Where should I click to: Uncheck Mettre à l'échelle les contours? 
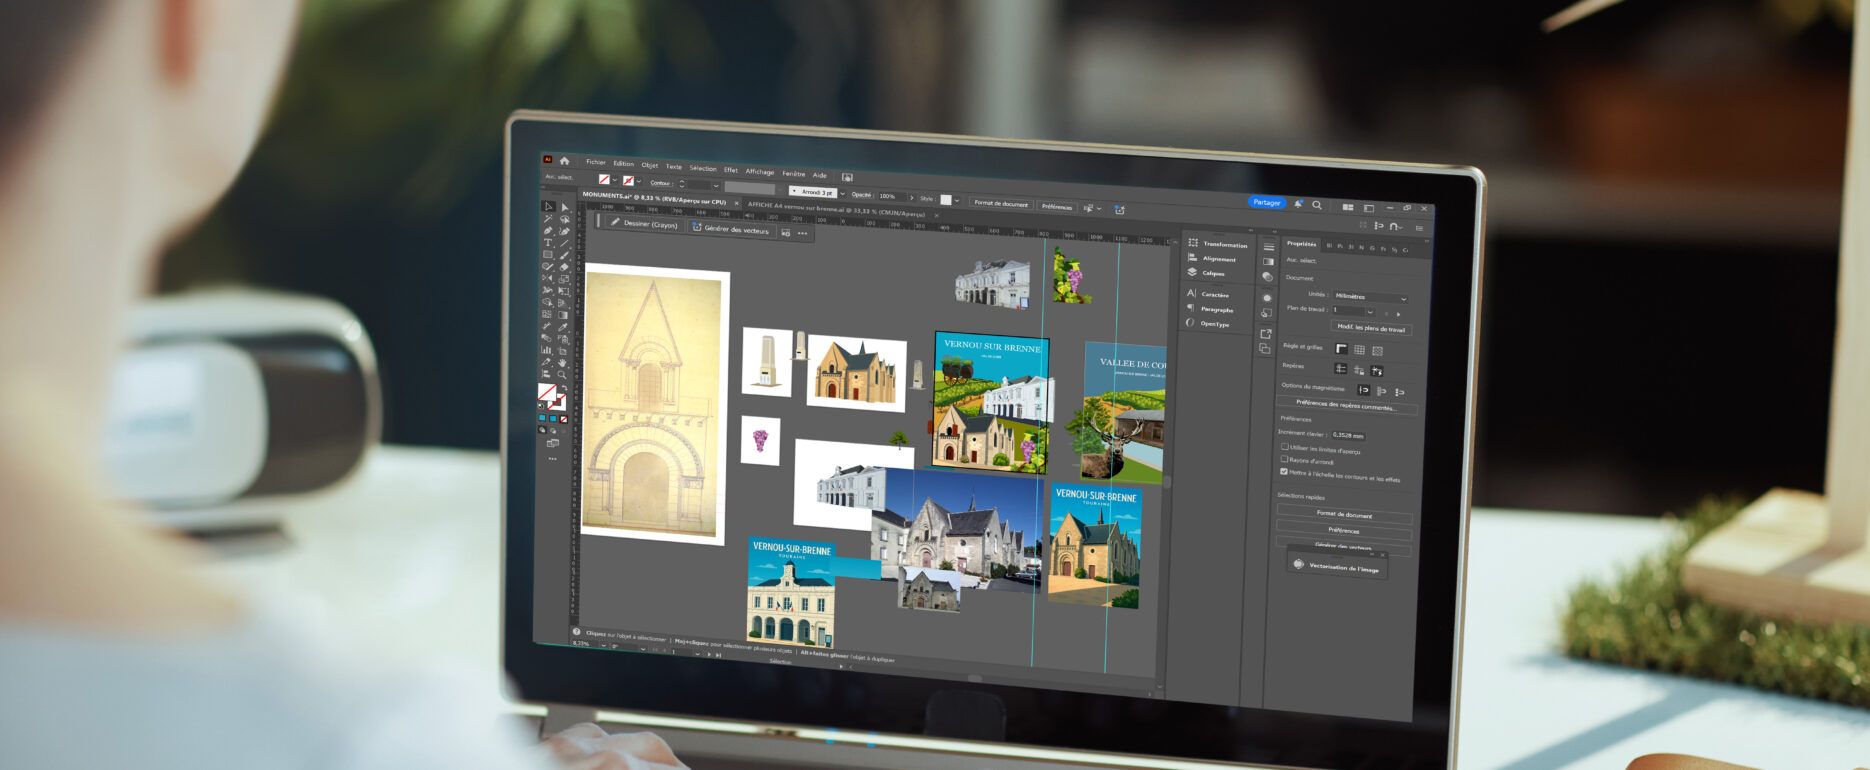pos(1284,471)
